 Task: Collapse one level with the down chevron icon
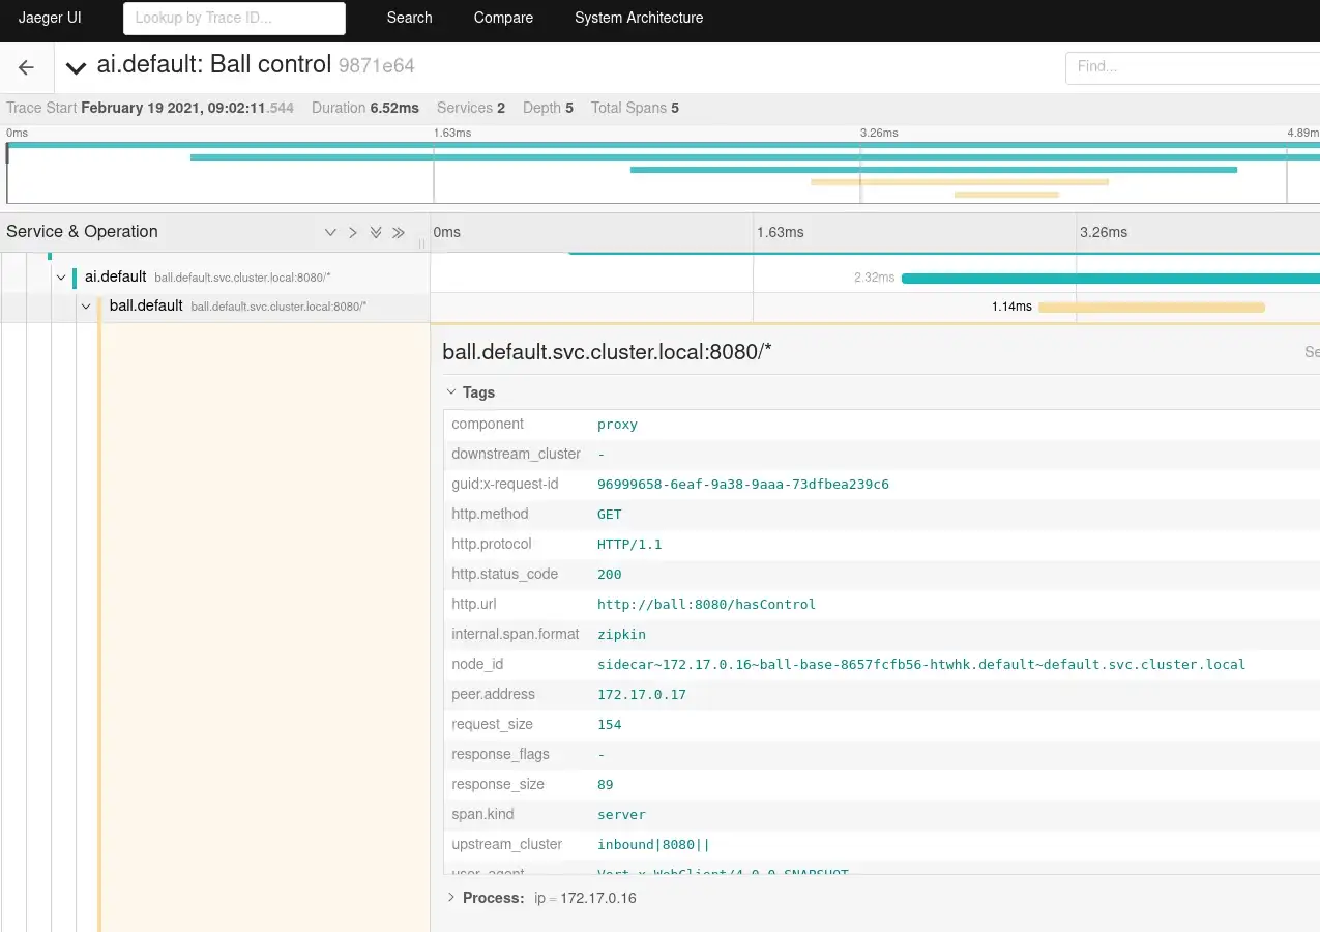point(330,232)
